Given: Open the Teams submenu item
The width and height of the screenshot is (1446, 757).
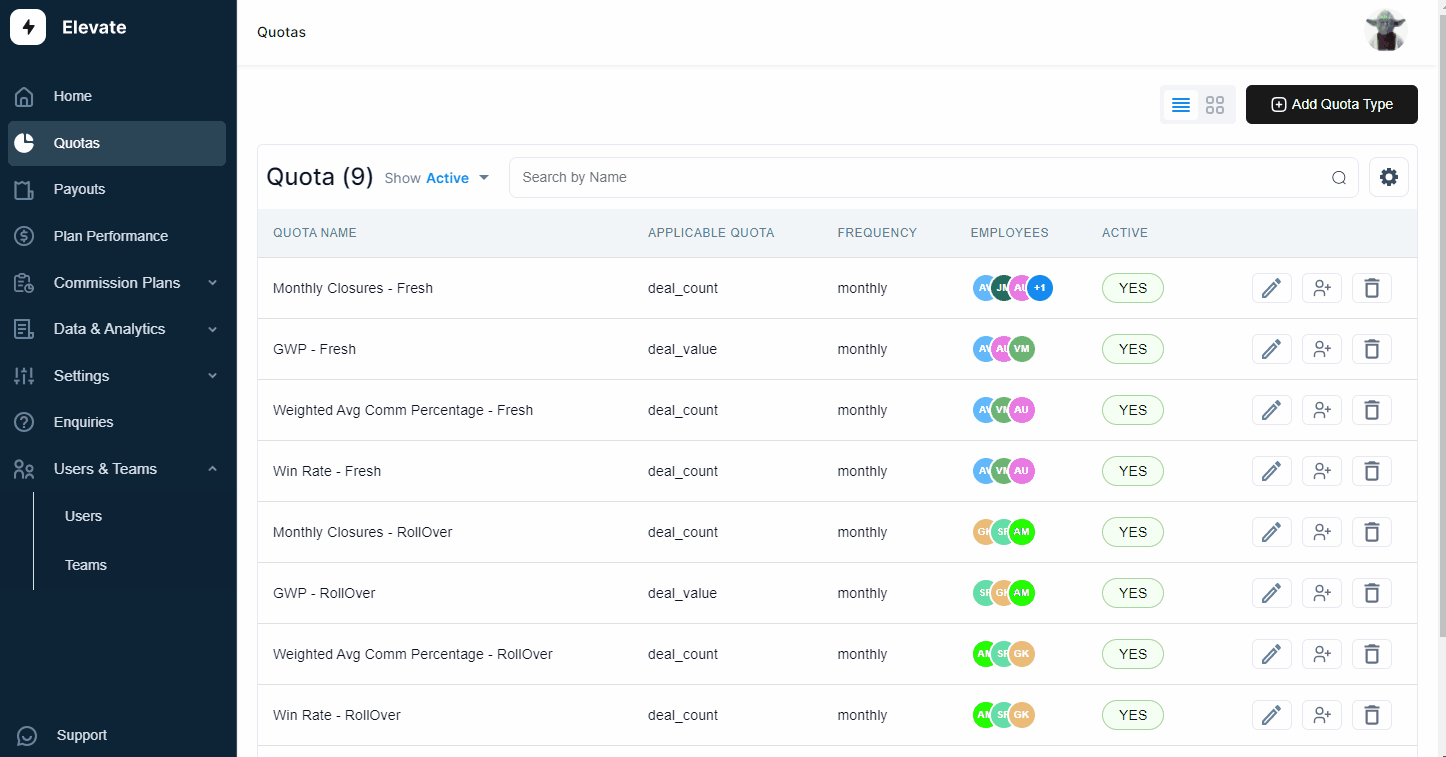Looking at the screenshot, I should (x=86, y=565).
